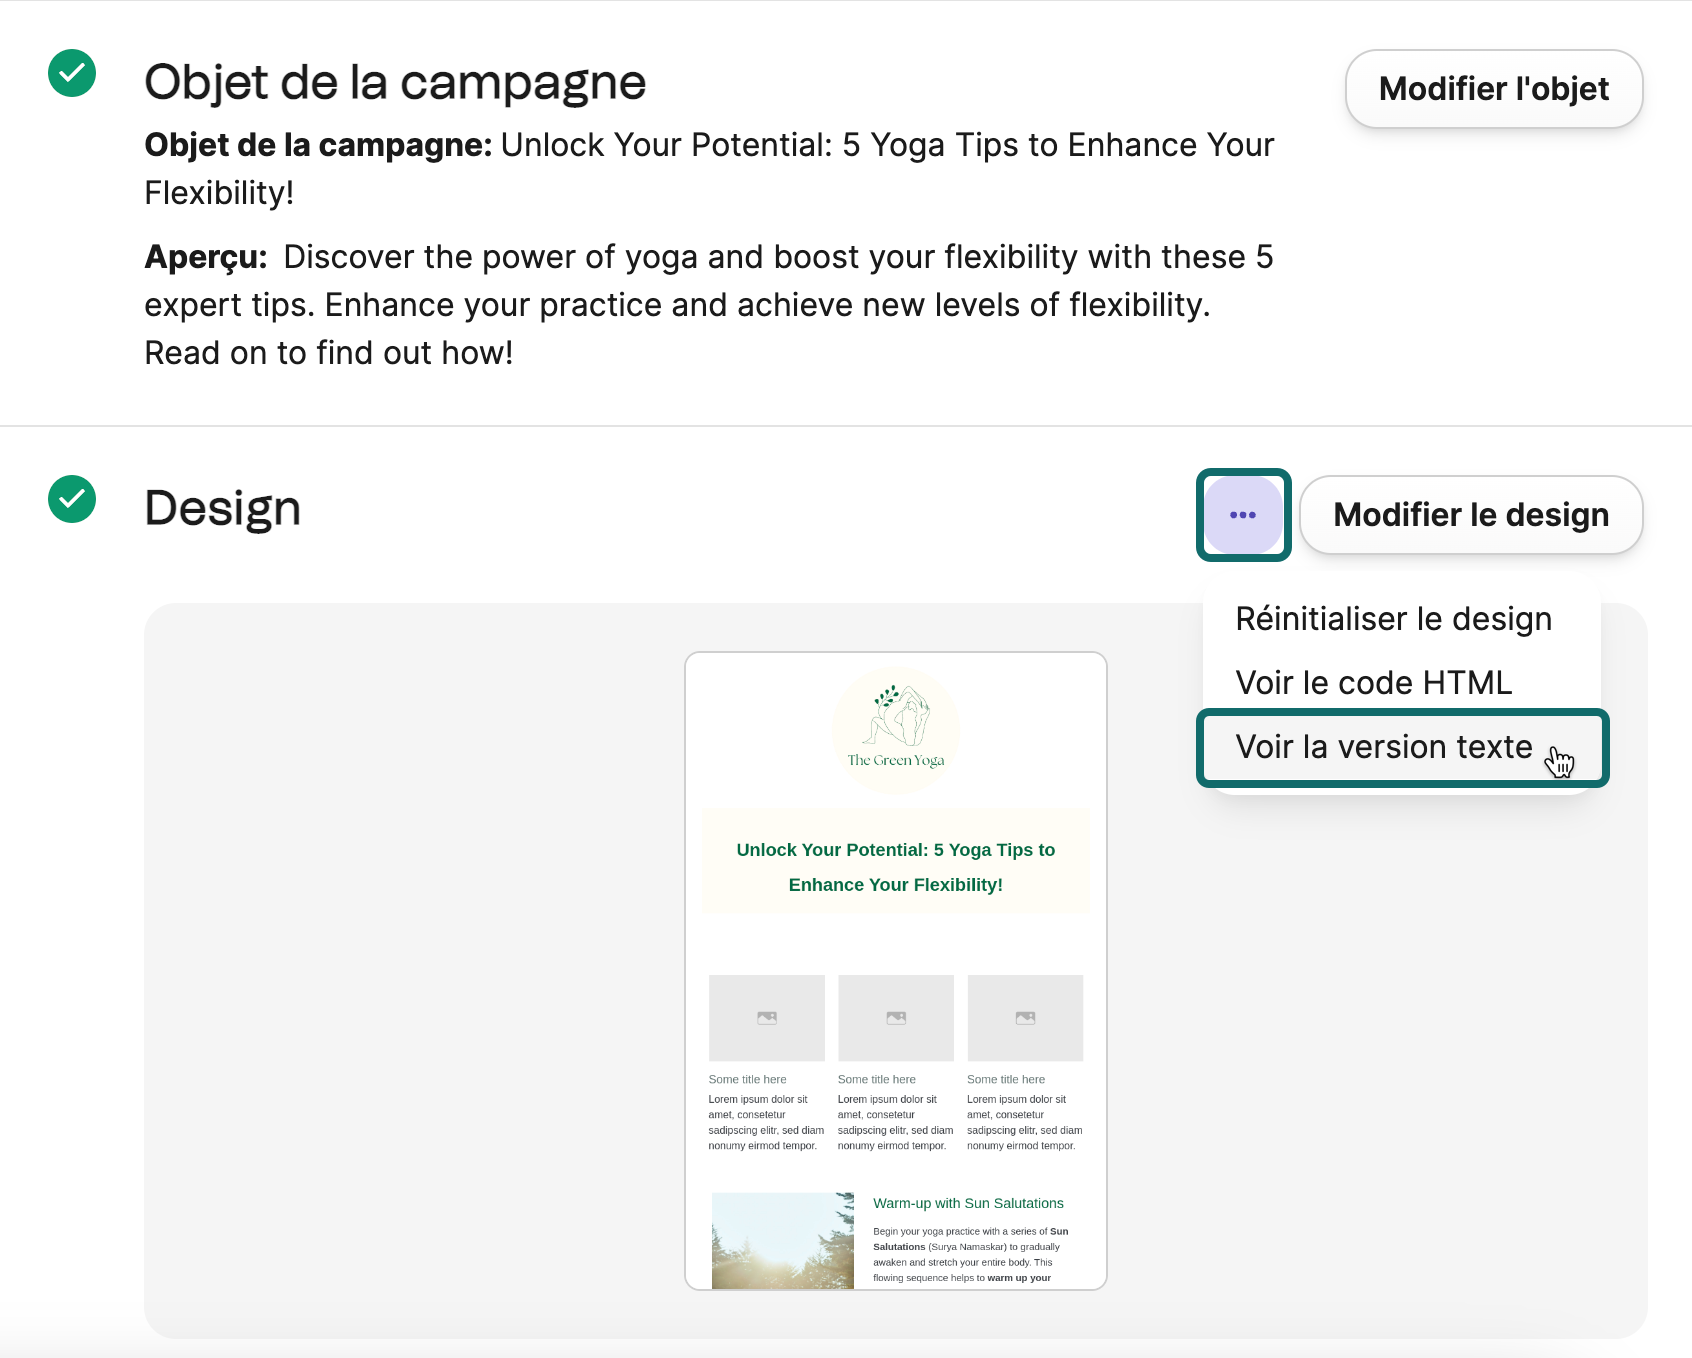1692x1358 pixels.
Task: Click the email design preview card
Action: 896,971
